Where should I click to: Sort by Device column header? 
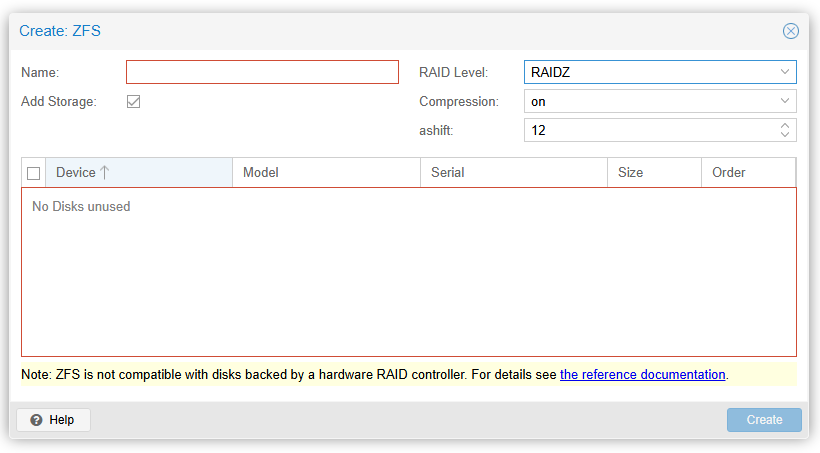tap(76, 172)
